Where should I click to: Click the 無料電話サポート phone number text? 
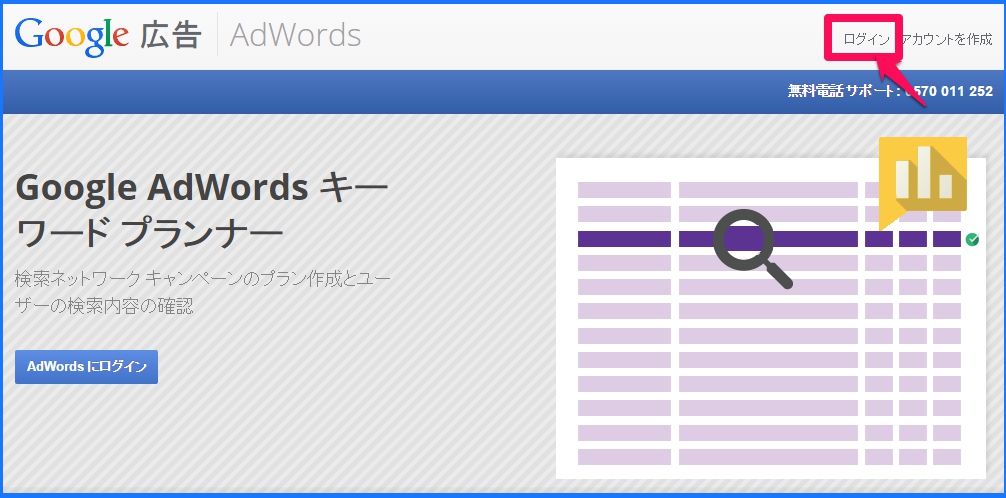[x=890, y=91]
